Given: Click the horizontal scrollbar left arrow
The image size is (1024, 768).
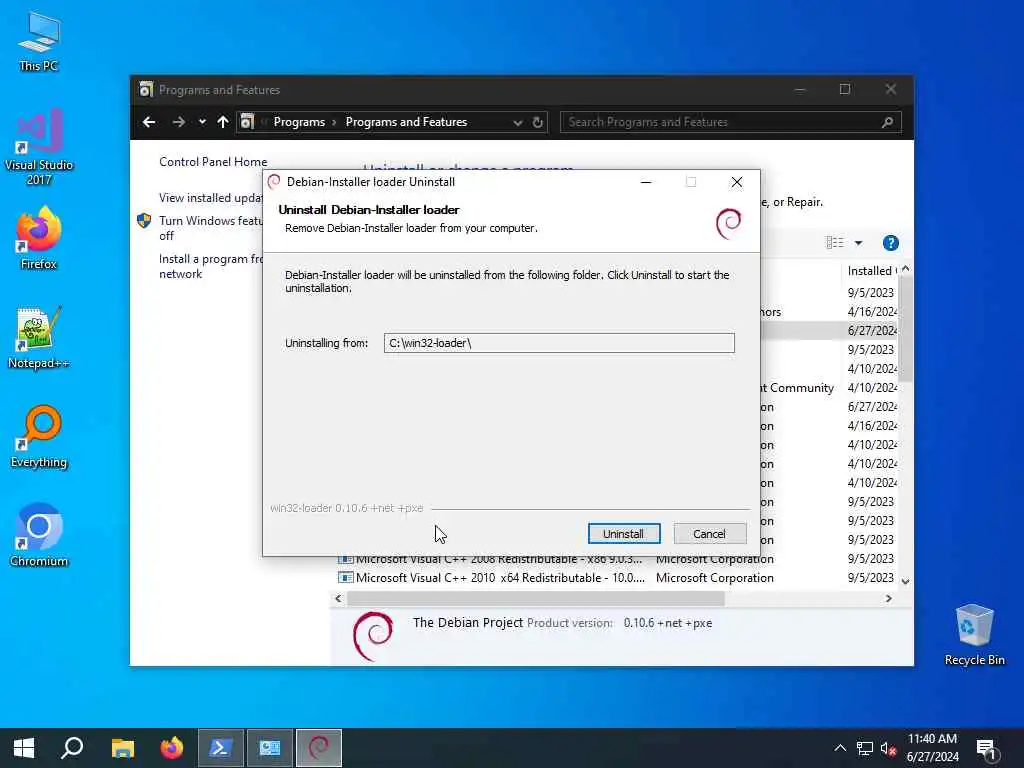Looking at the screenshot, I should pos(338,598).
